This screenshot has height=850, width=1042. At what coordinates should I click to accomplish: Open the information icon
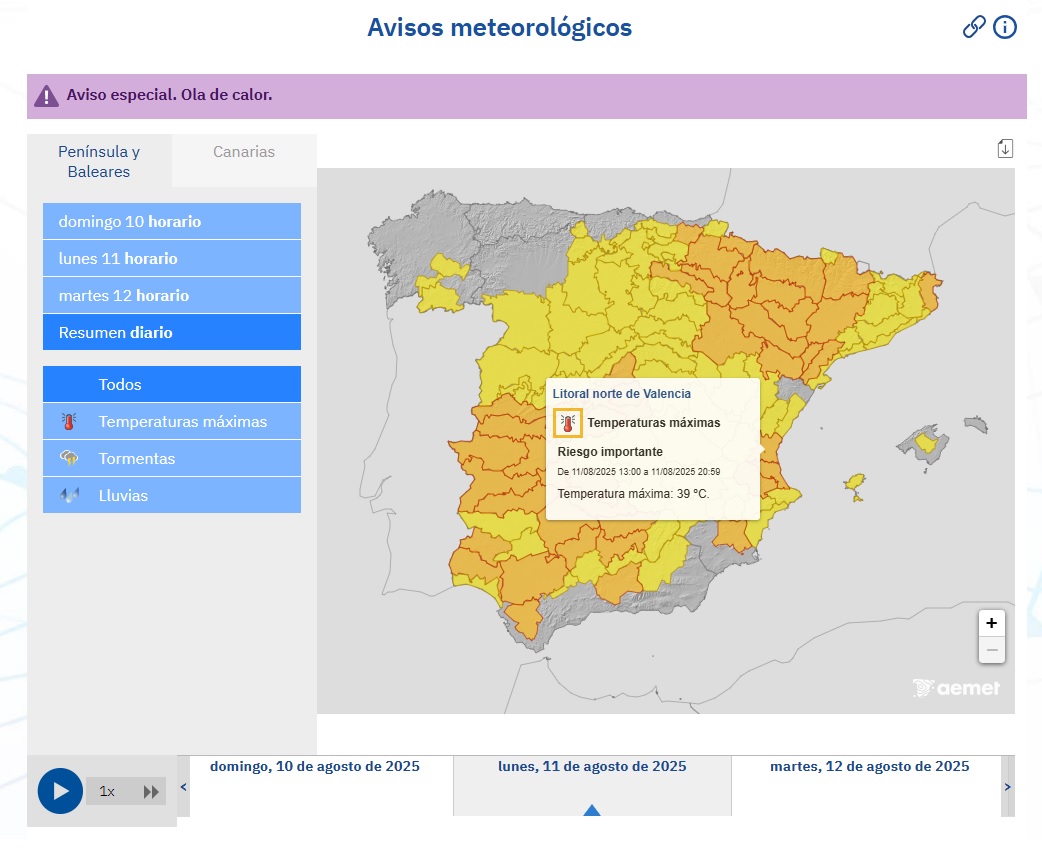[1004, 27]
